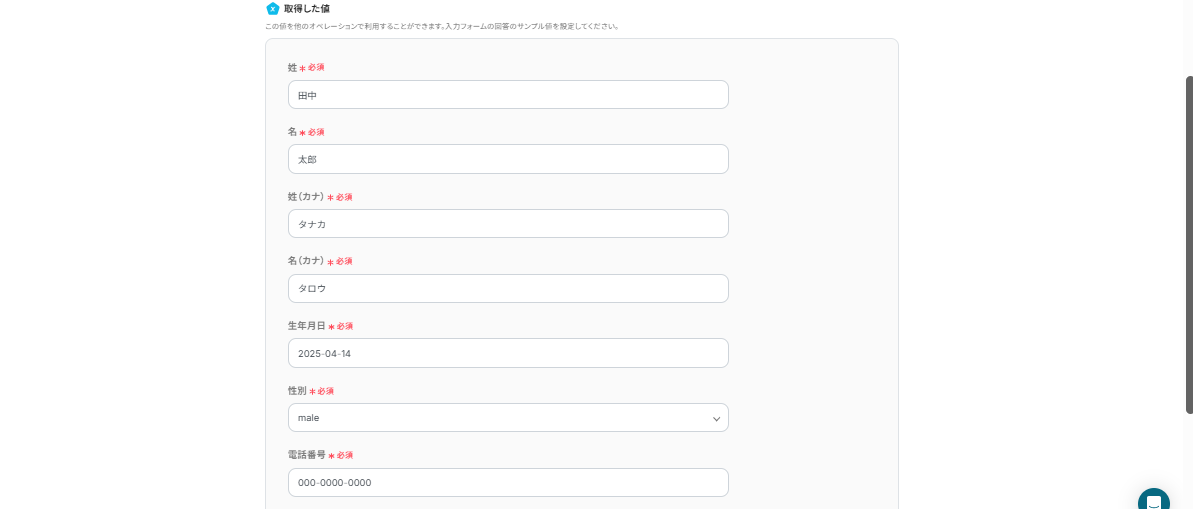Click the 名 field containing 太郎
This screenshot has height=509, width=1193.
click(508, 159)
